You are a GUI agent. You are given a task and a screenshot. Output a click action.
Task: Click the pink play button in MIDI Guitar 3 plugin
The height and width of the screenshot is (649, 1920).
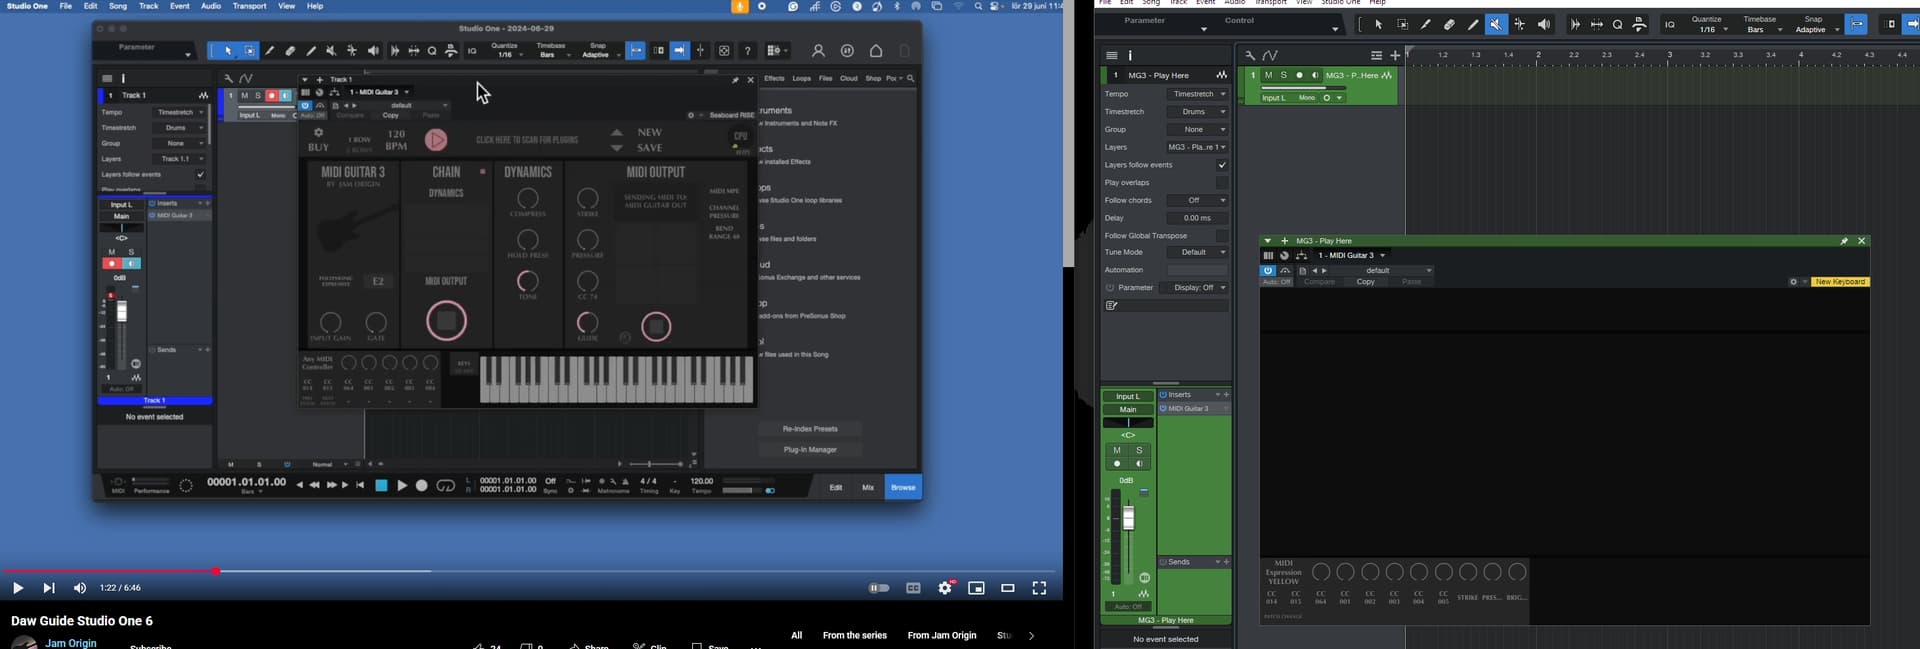click(x=436, y=140)
